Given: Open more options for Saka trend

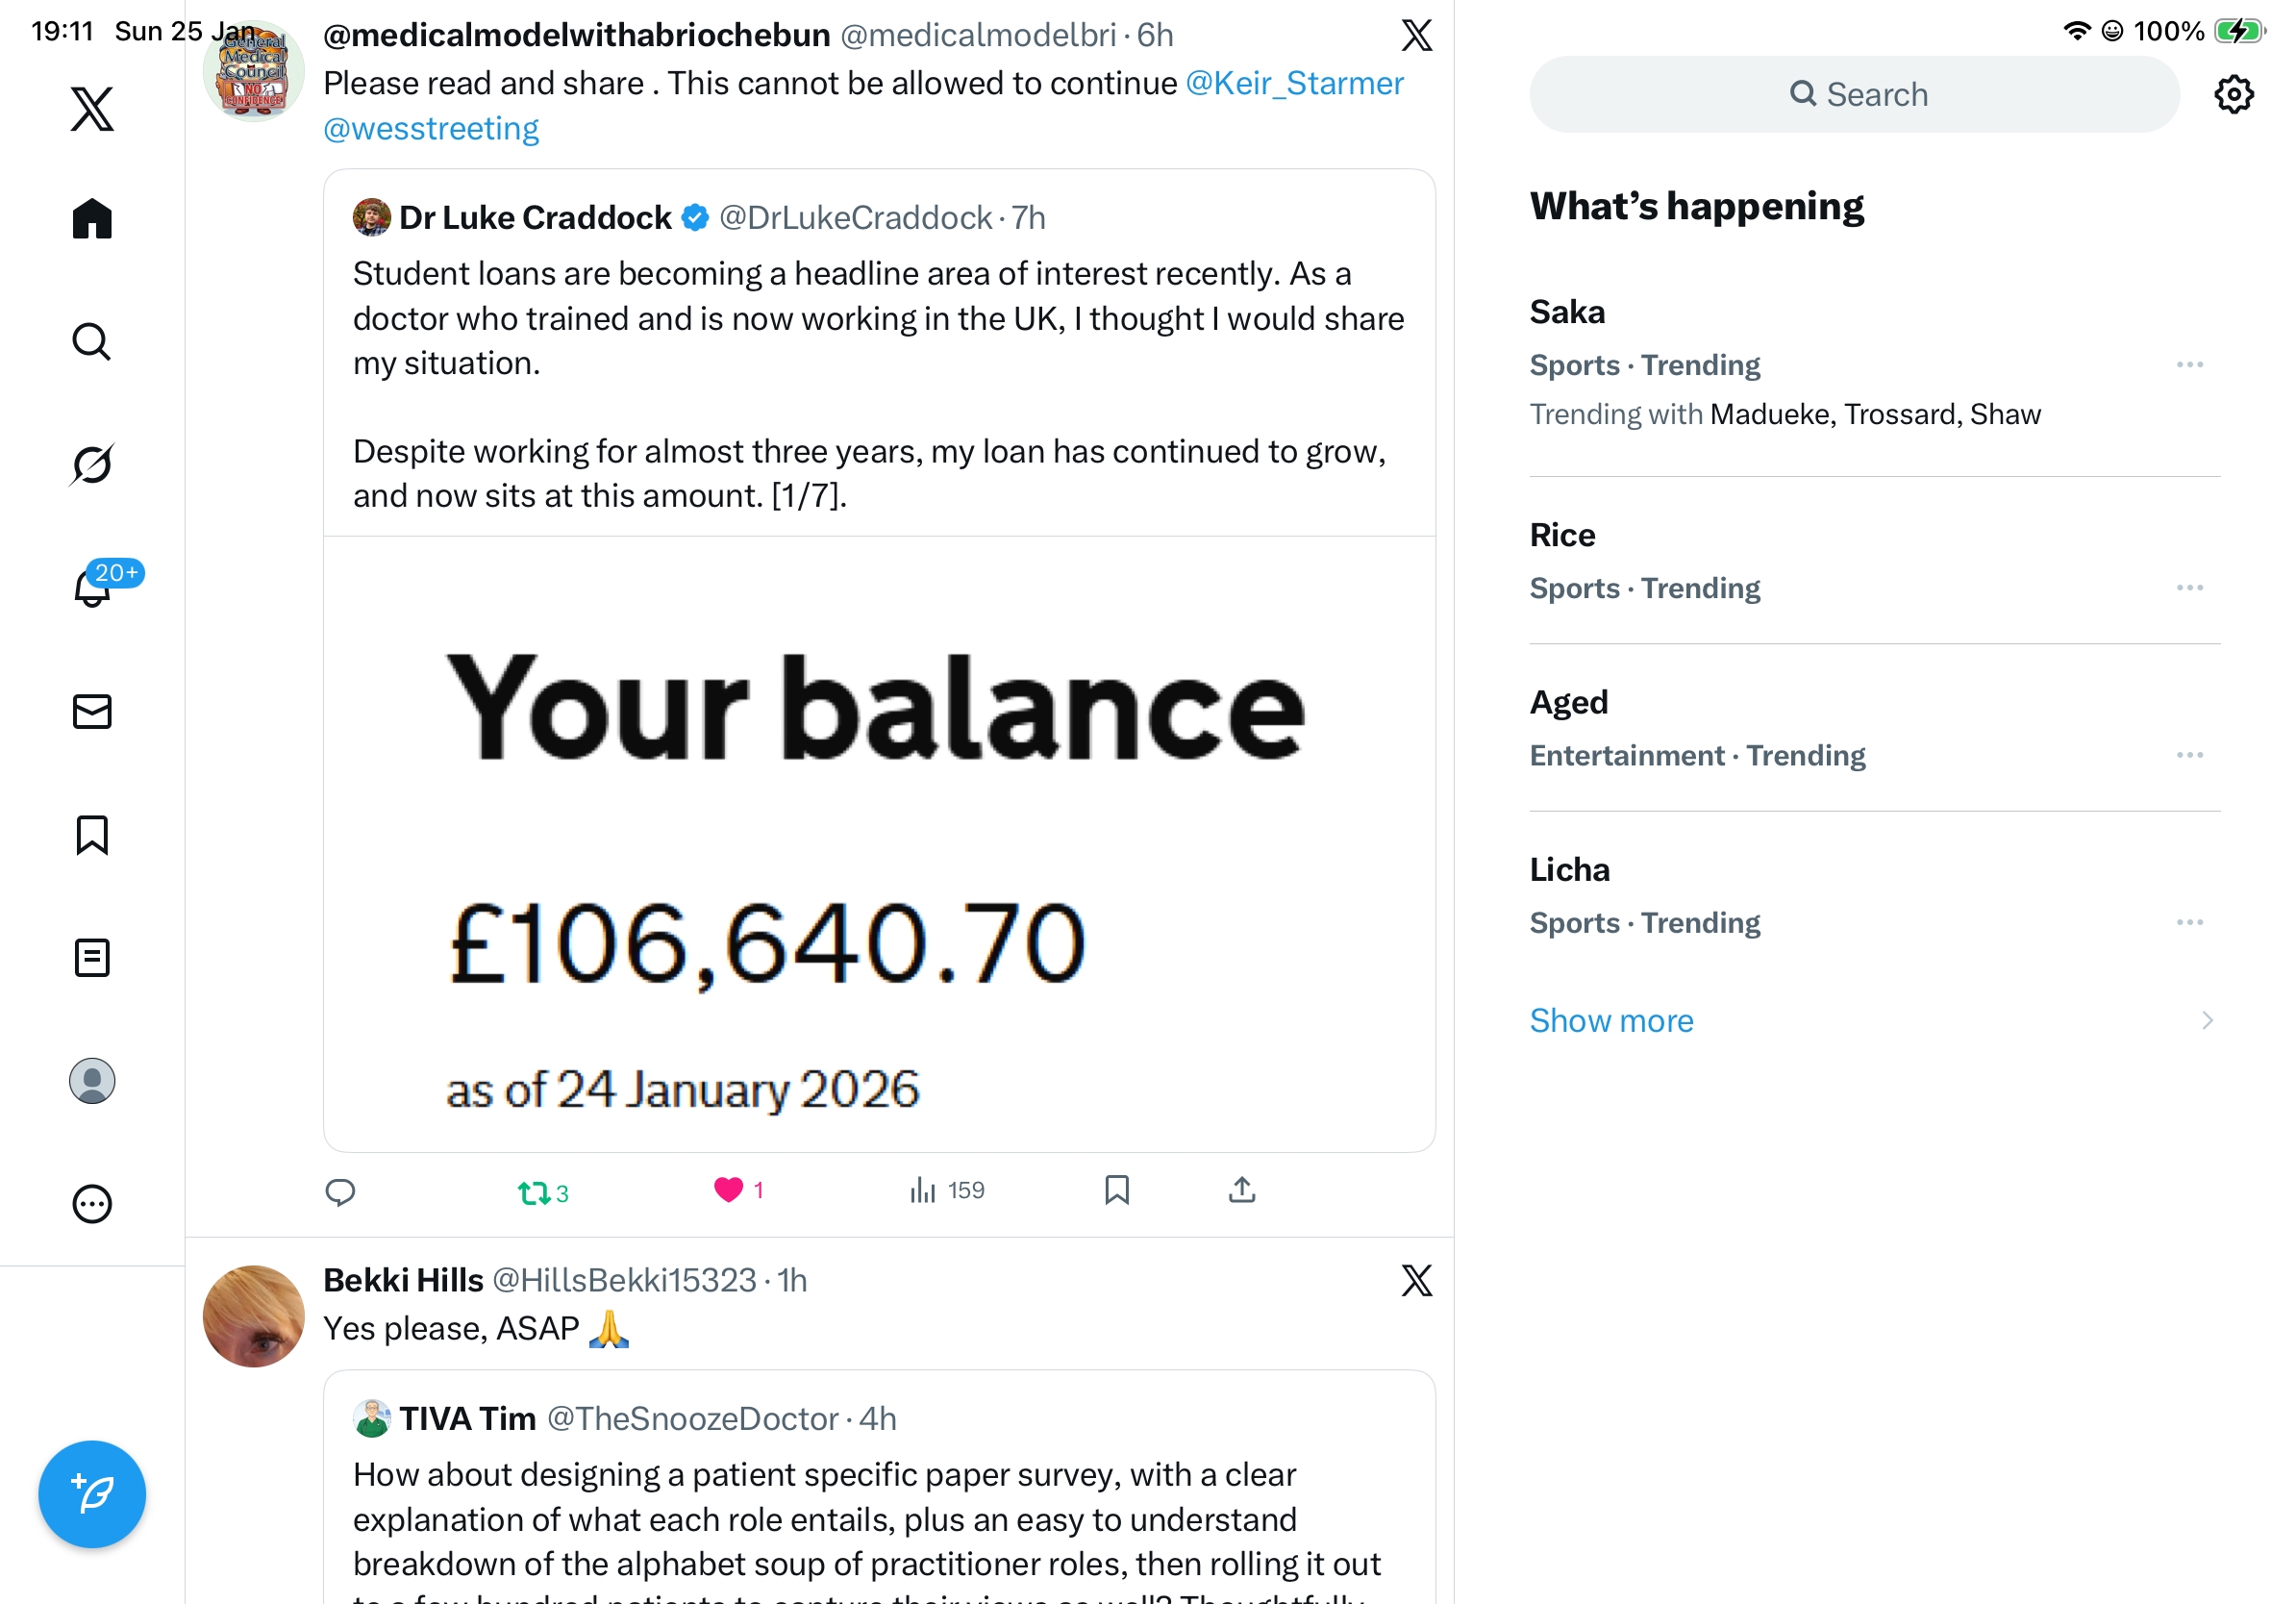Looking at the screenshot, I should point(2188,365).
